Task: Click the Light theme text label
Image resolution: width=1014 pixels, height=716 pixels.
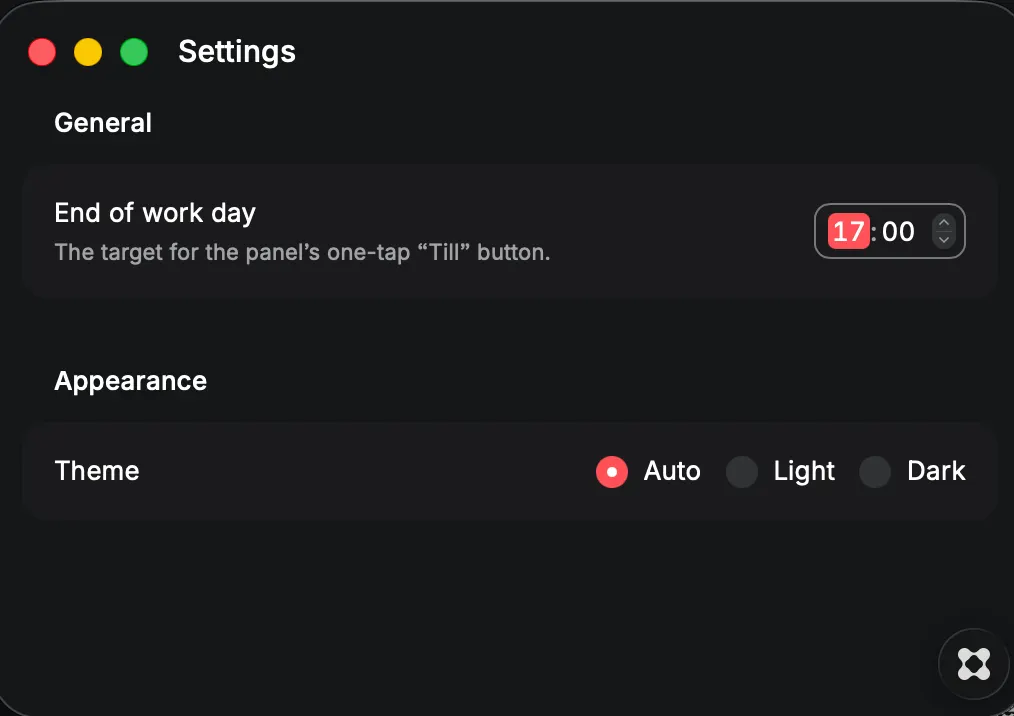Action: click(804, 472)
